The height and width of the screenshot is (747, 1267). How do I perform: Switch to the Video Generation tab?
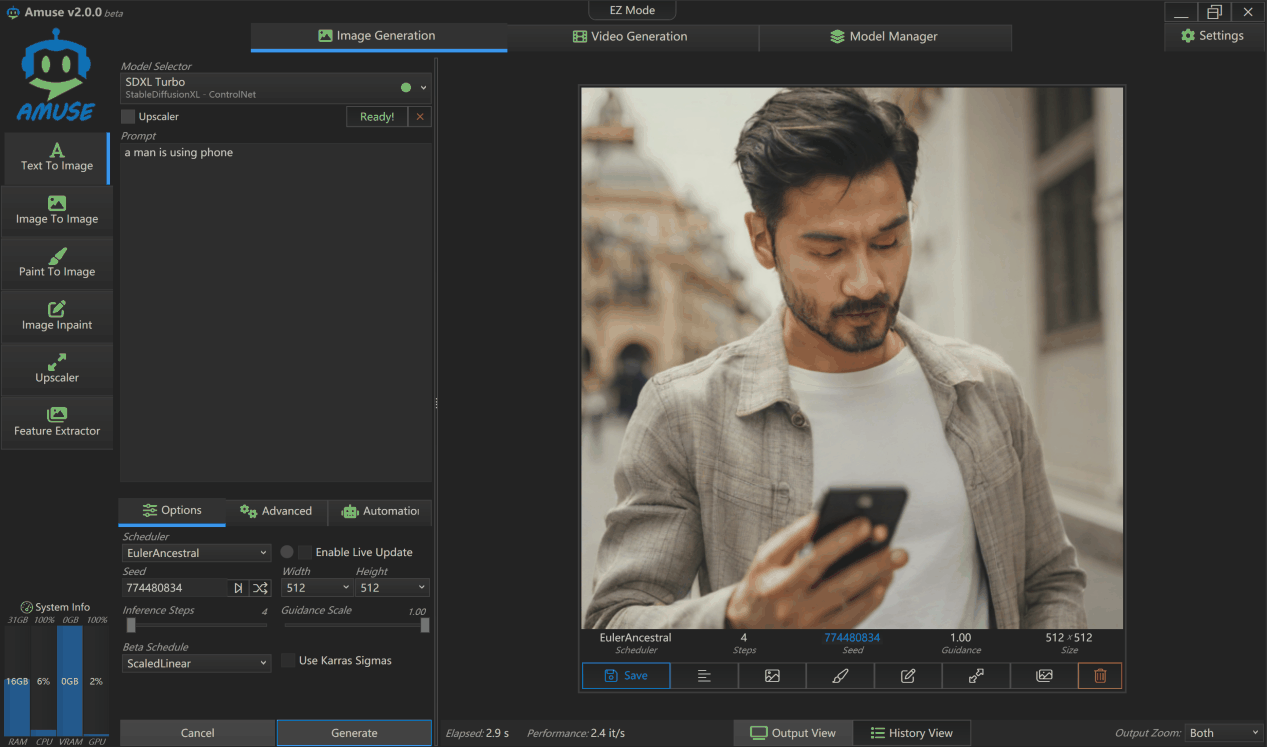coord(631,37)
